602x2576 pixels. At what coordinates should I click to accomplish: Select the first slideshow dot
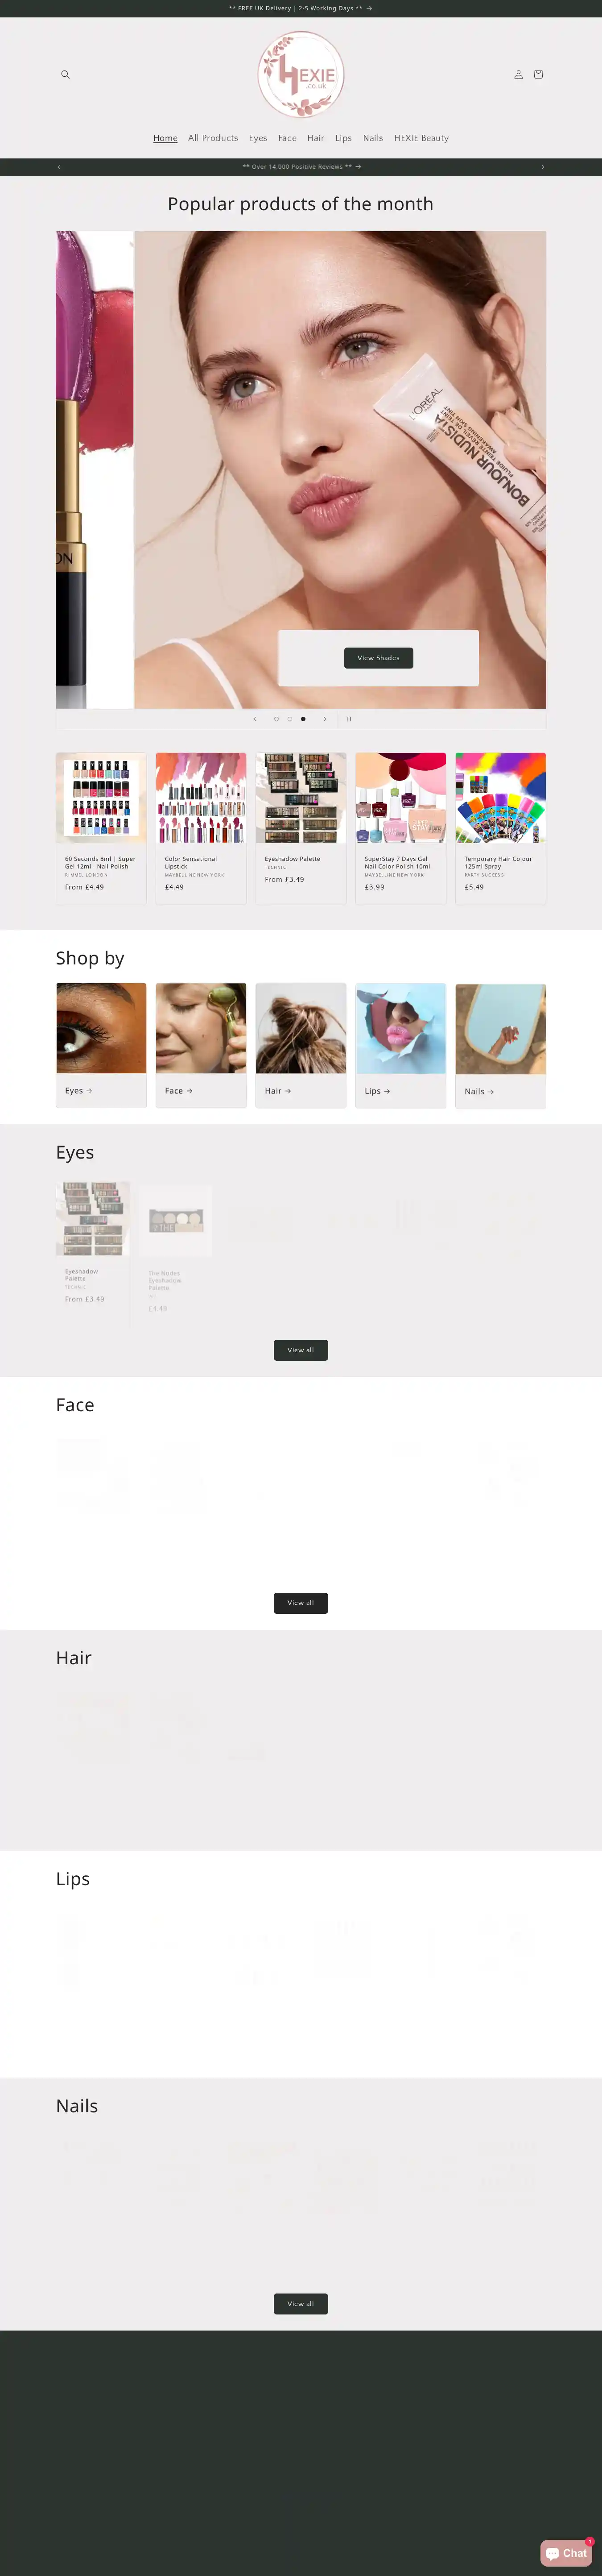[277, 719]
